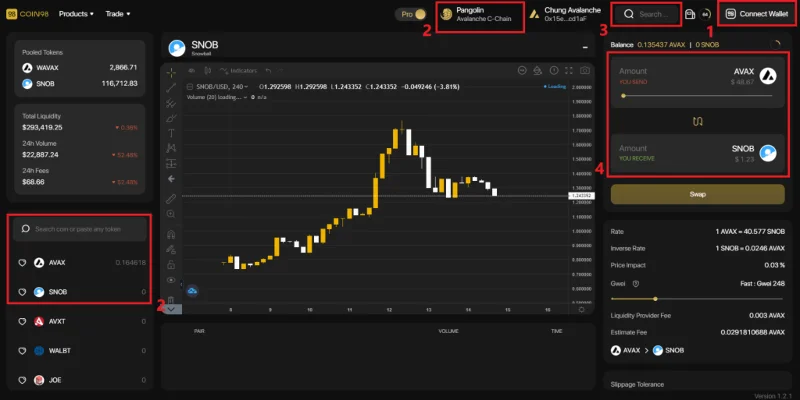Click the balance refresh spinner icon

pos(775,45)
